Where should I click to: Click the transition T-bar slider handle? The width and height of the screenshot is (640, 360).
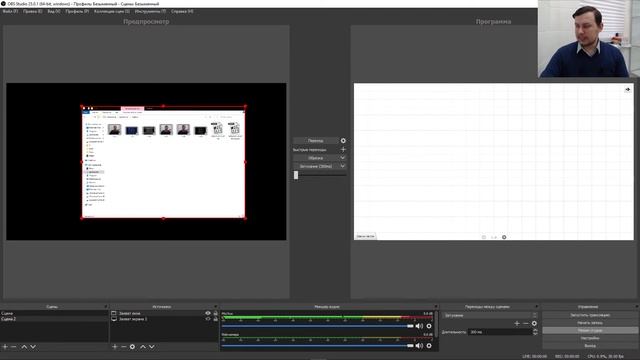point(296,175)
